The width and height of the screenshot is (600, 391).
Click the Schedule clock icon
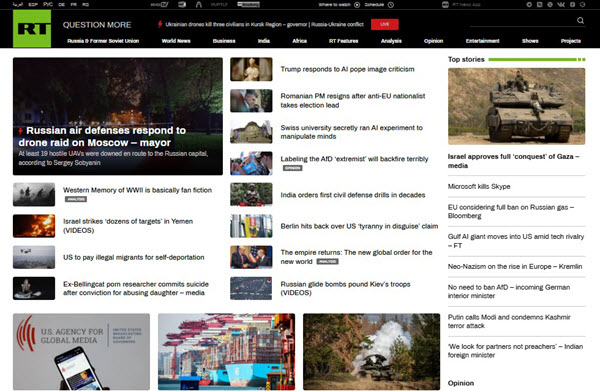point(391,5)
